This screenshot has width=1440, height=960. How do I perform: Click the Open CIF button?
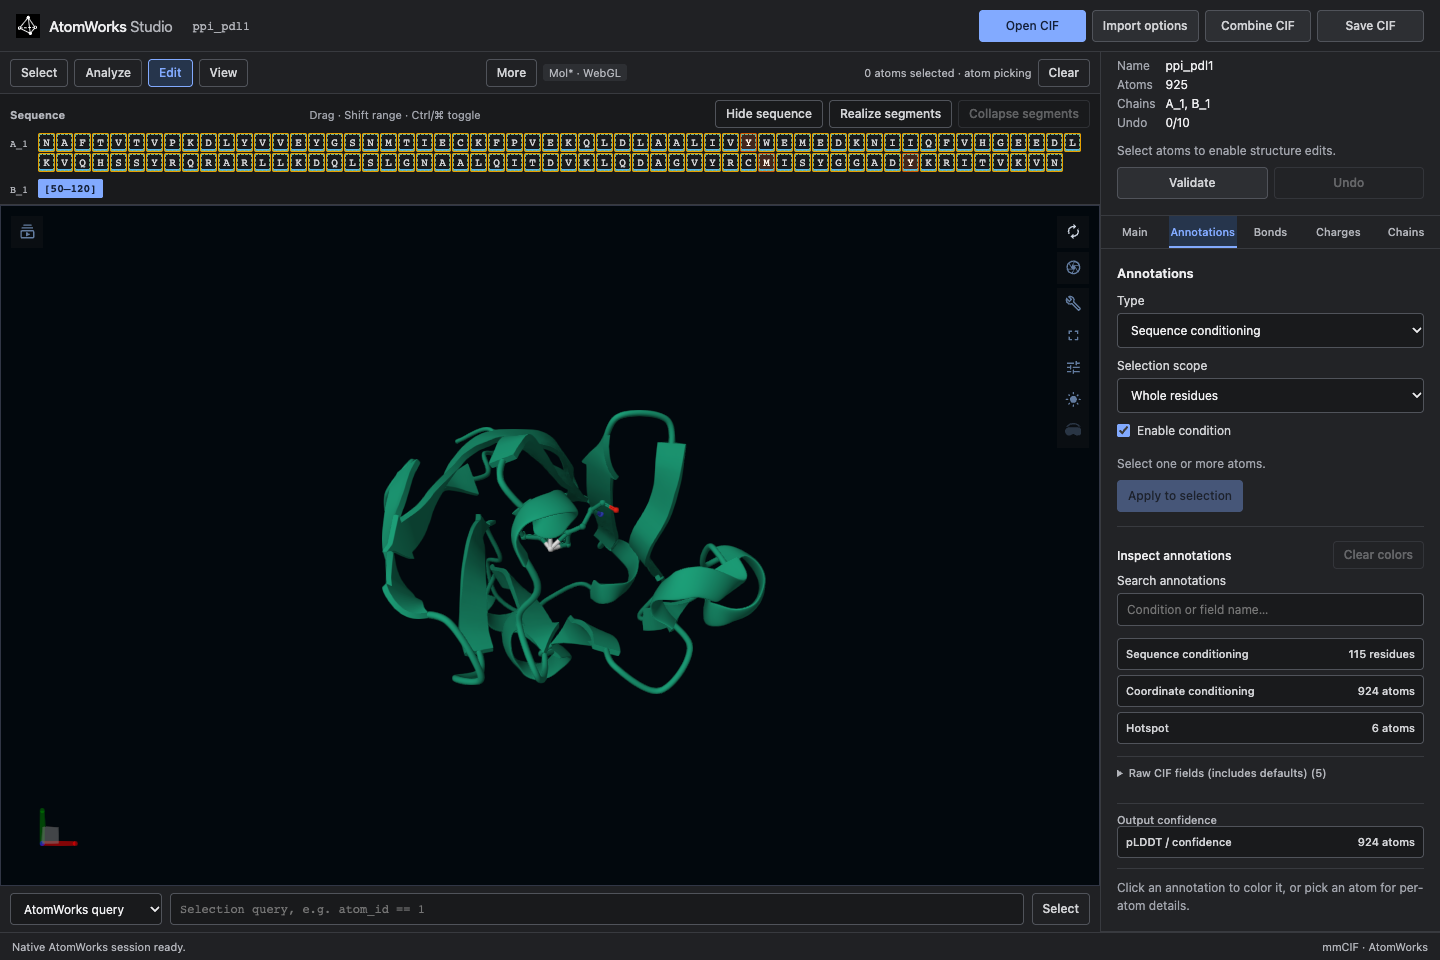pos(1032,26)
